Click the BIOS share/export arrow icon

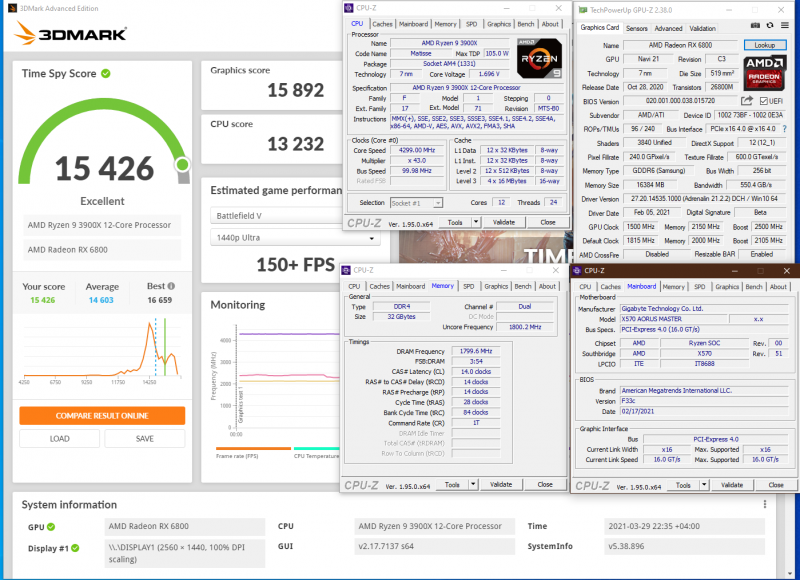(x=747, y=101)
